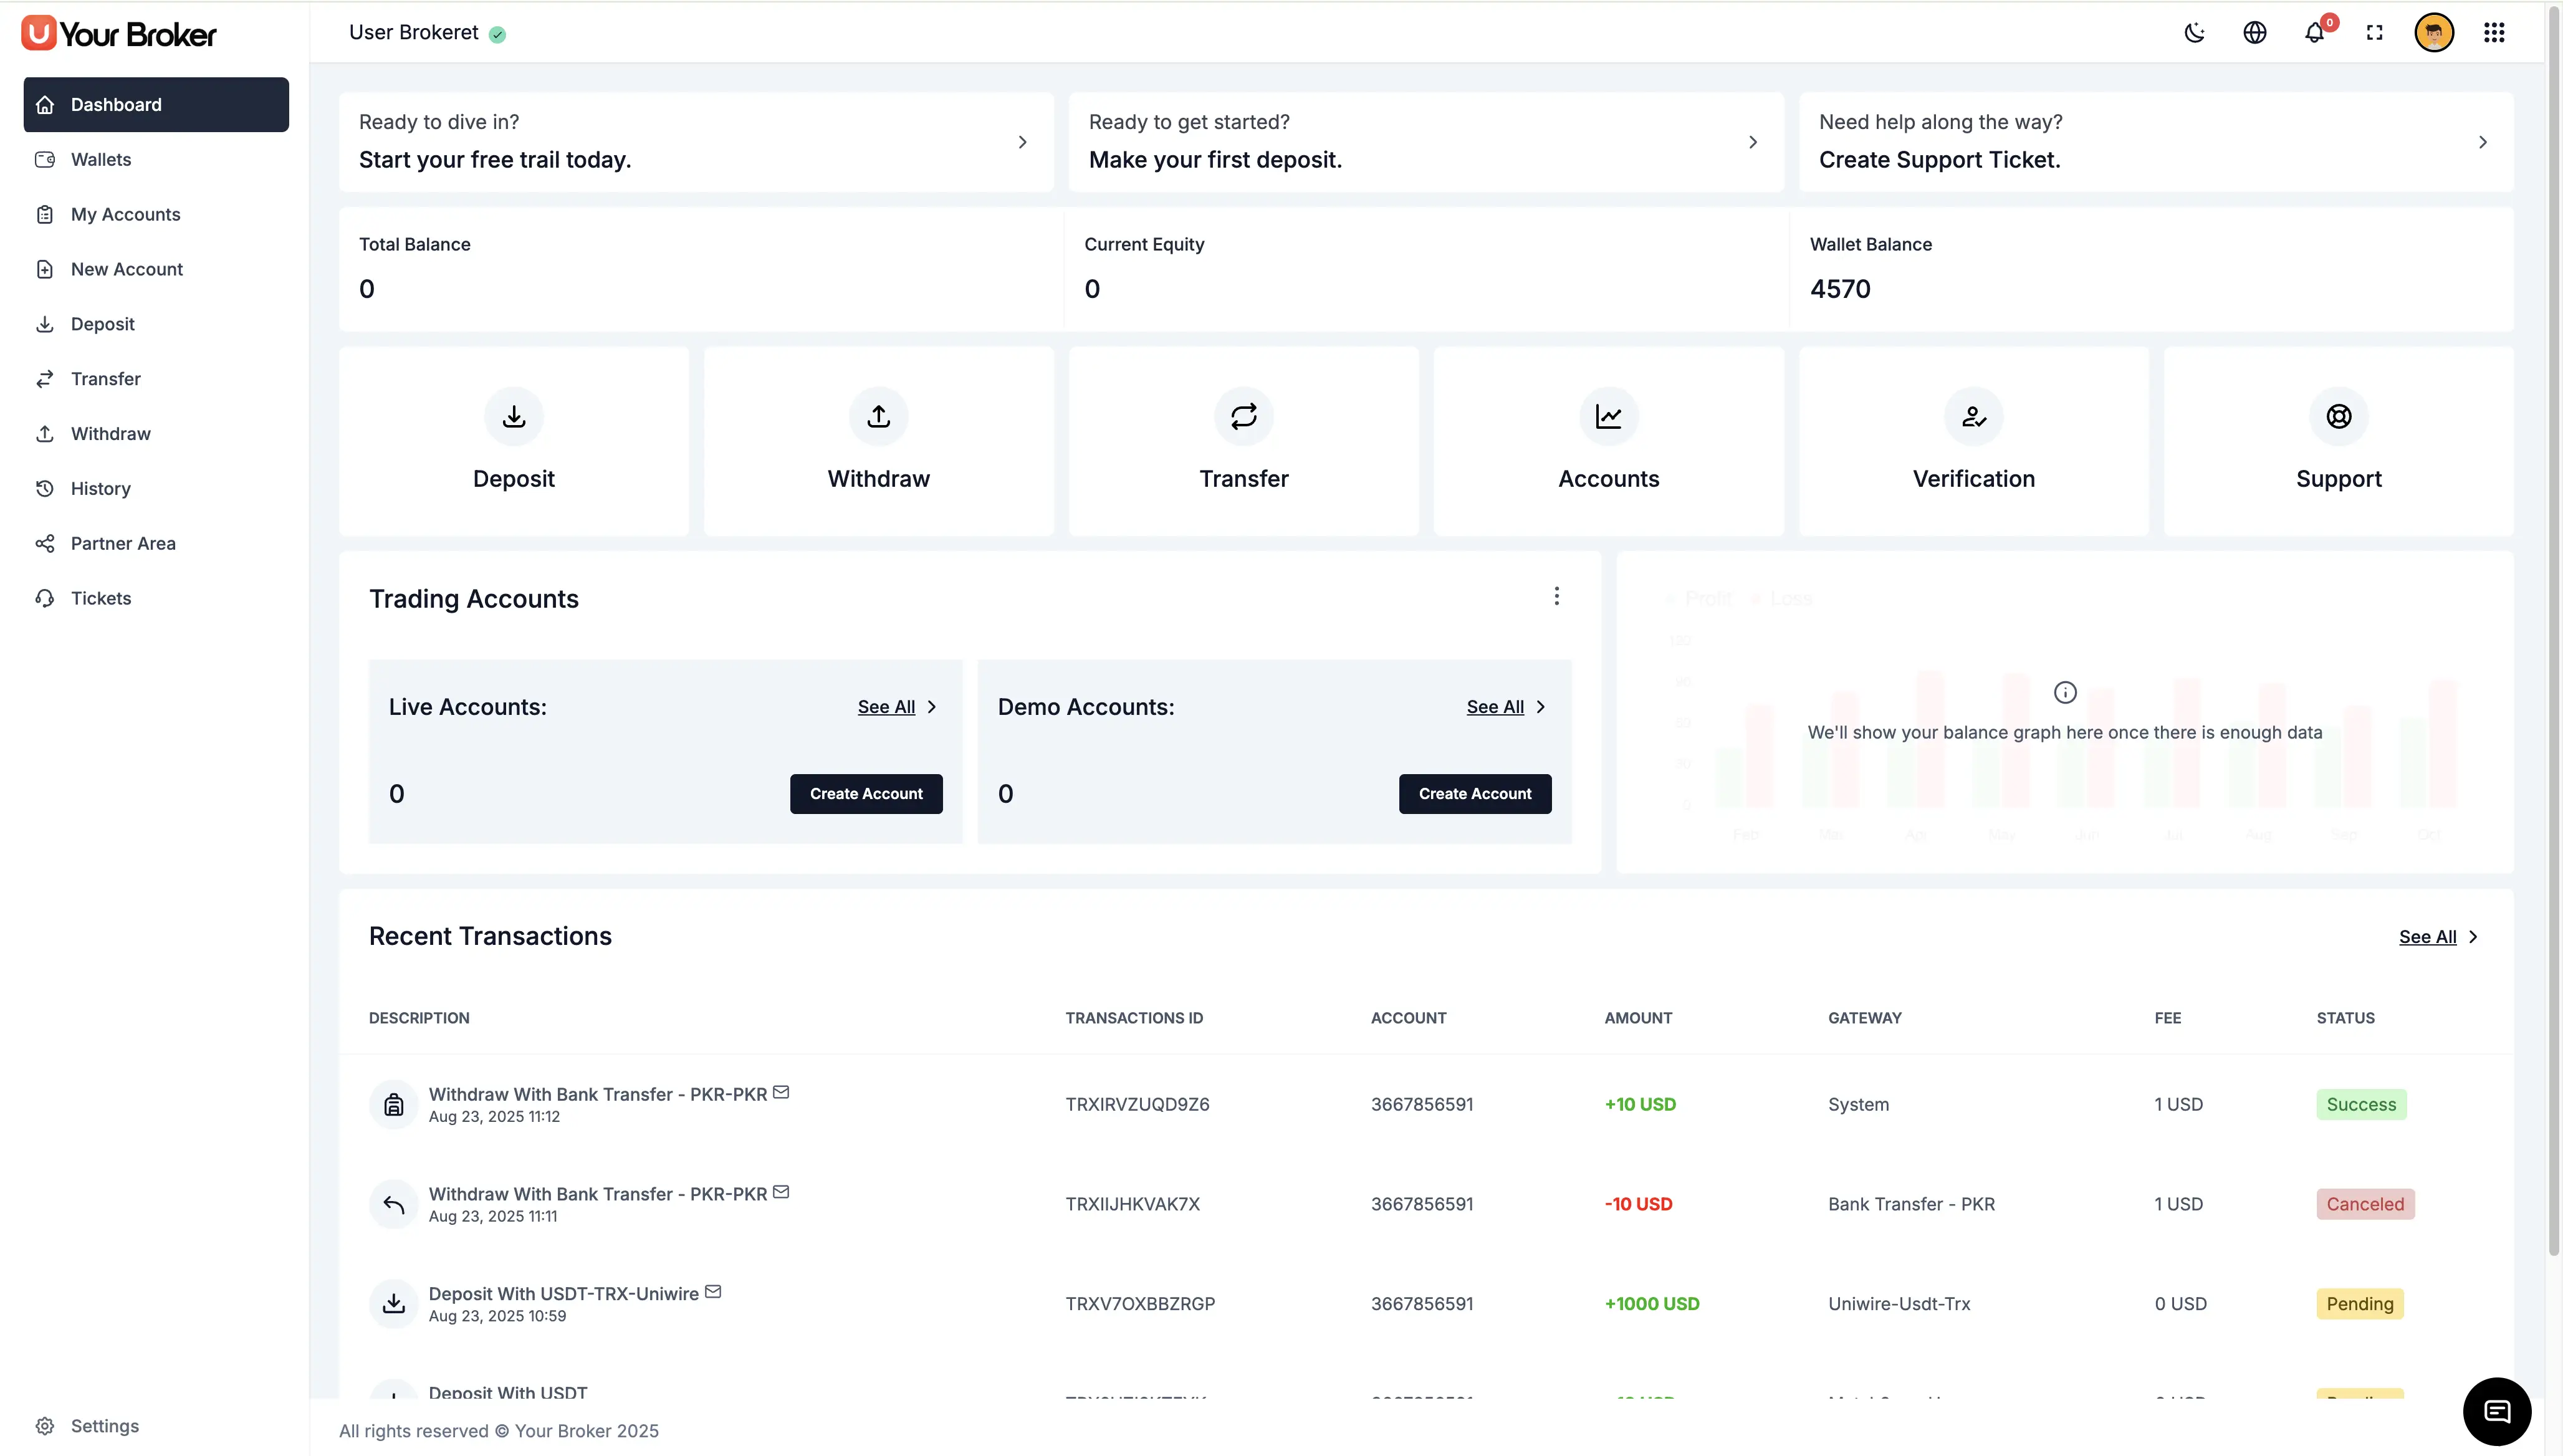Click the verified badge next to User Brokeret

pos(497,33)
